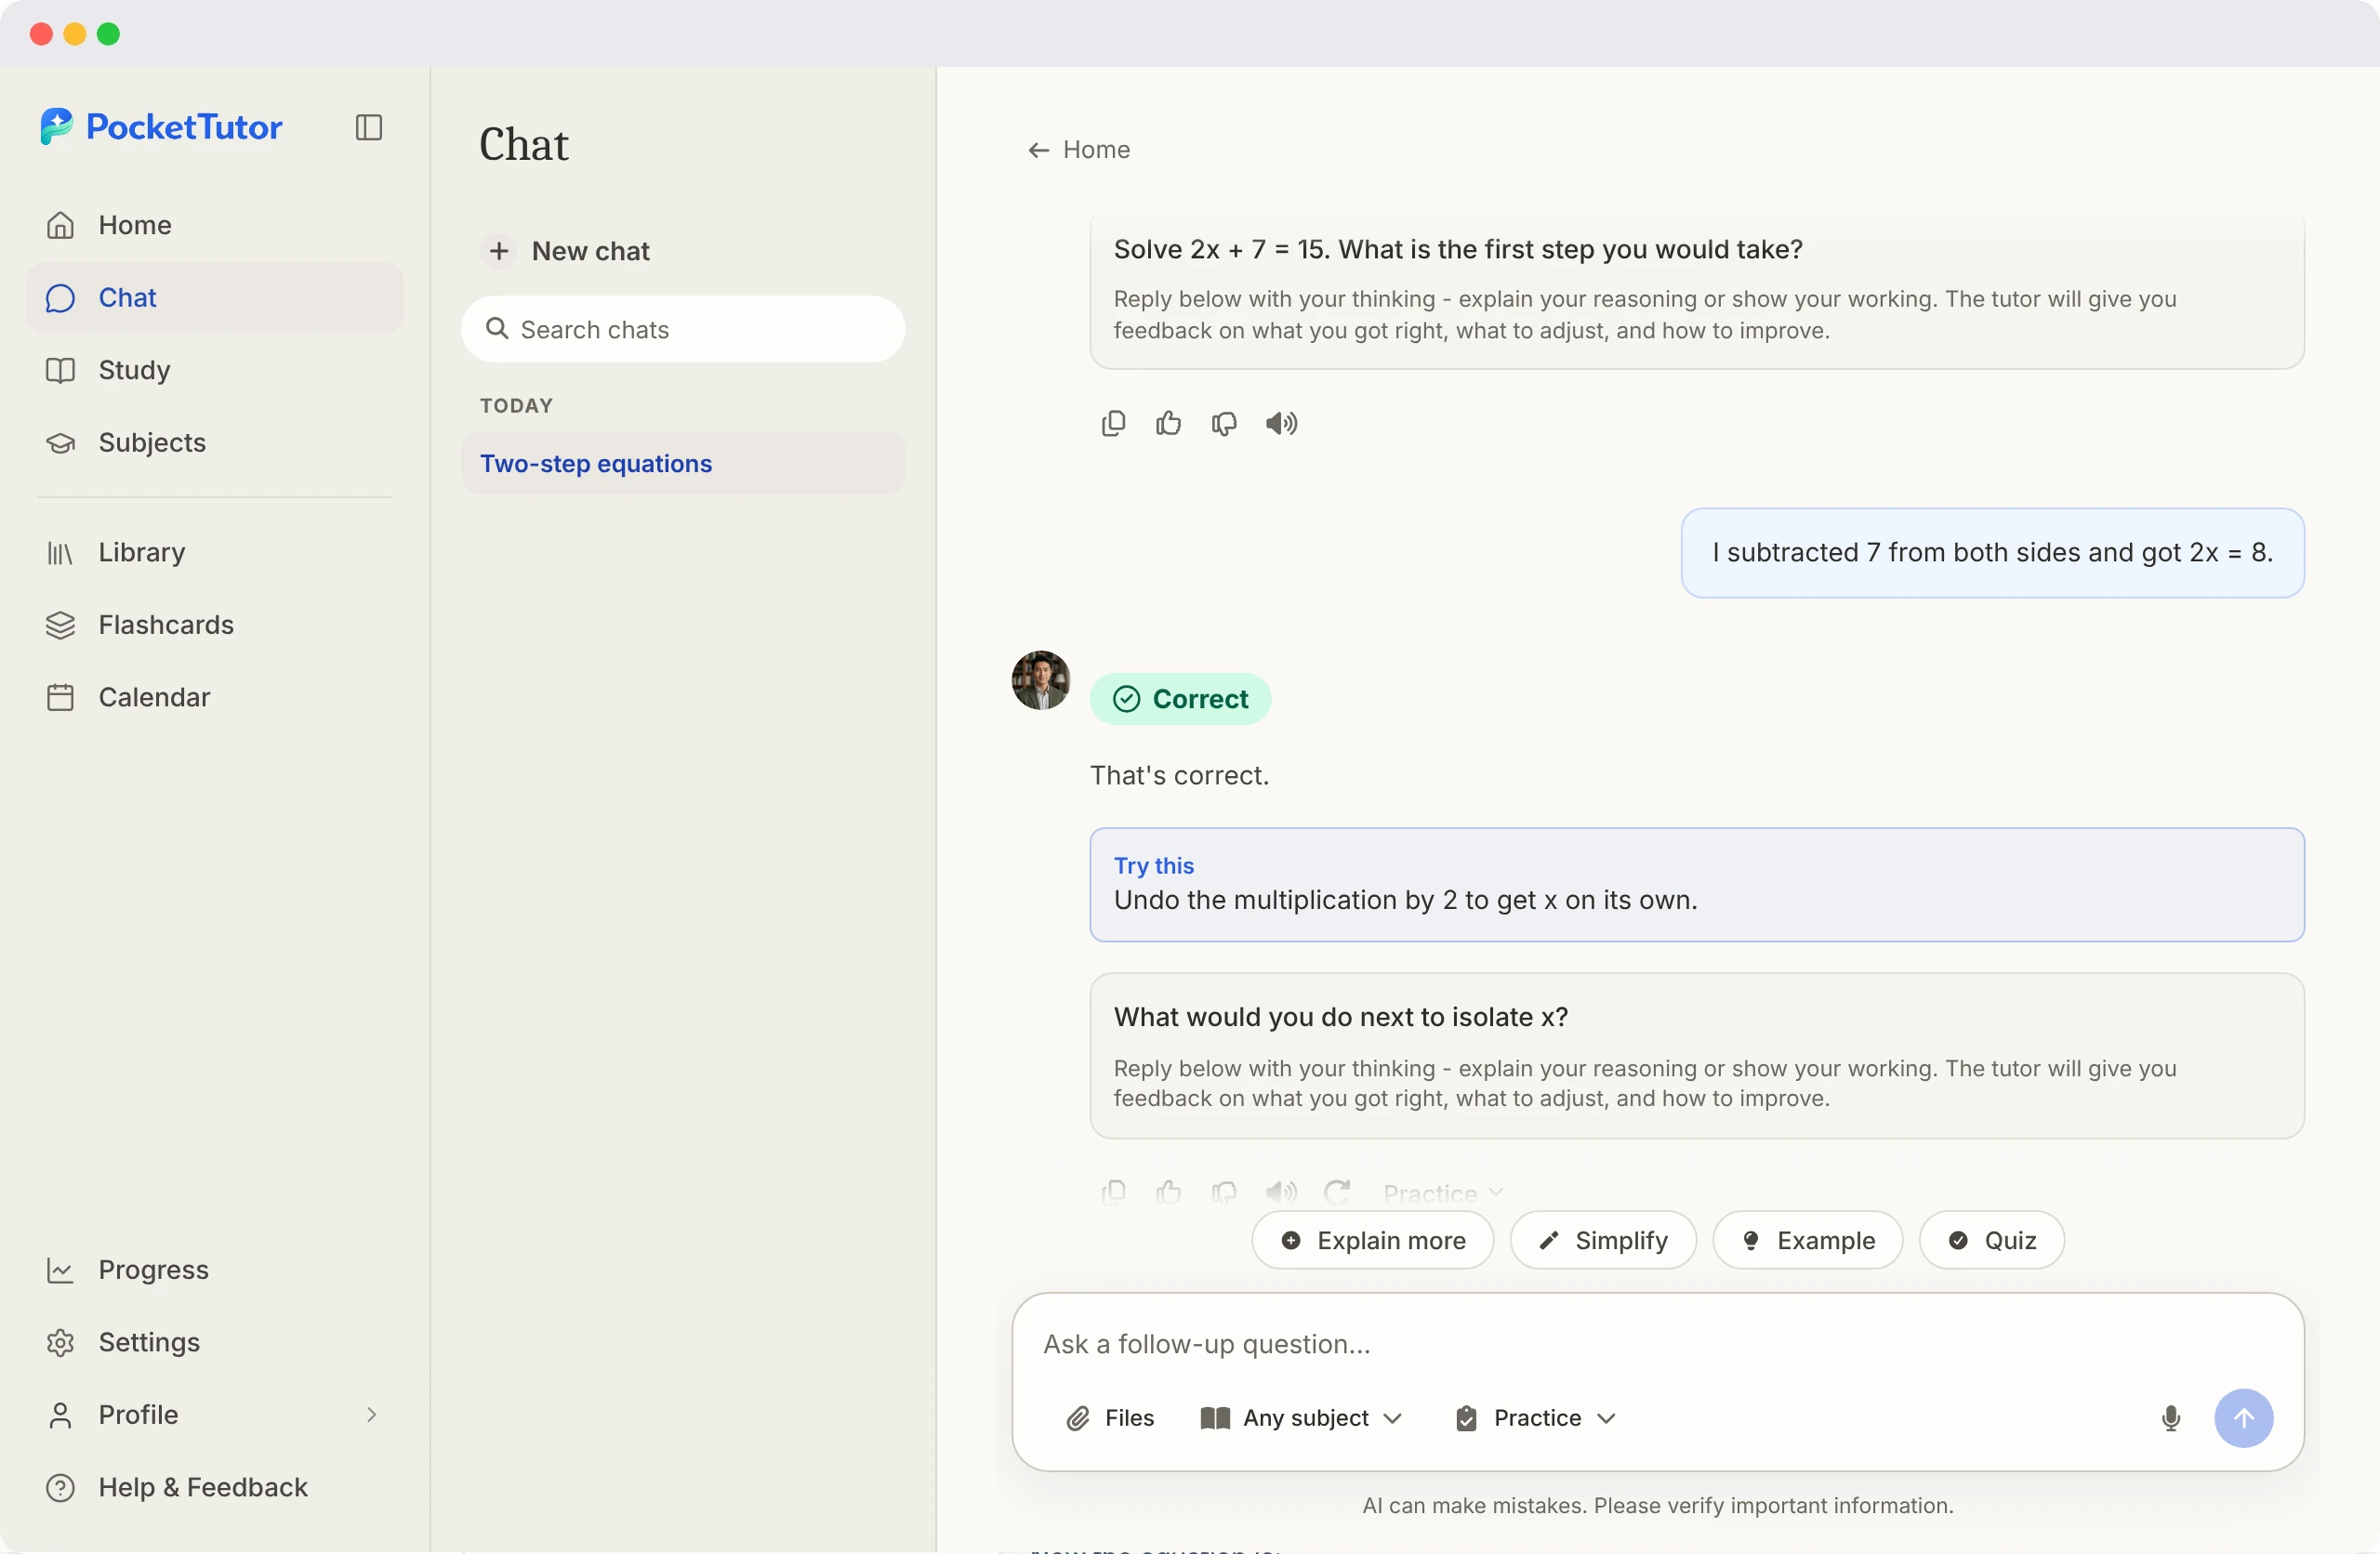Open the Two-step equations chat
This screenshot has width=2380, height=1554.
[683, 463]
